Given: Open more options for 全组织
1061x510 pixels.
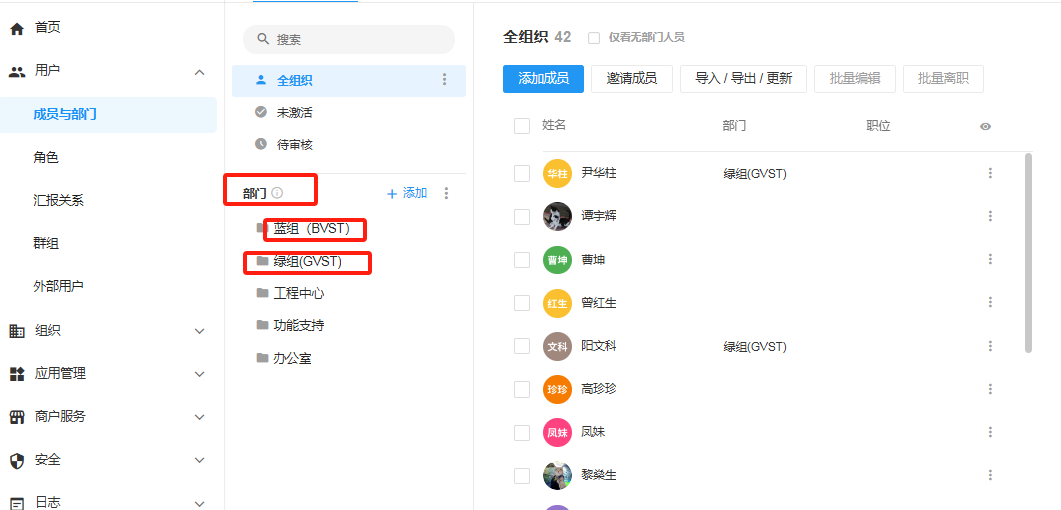Looking at the screenshot, I should click(445, 80).
